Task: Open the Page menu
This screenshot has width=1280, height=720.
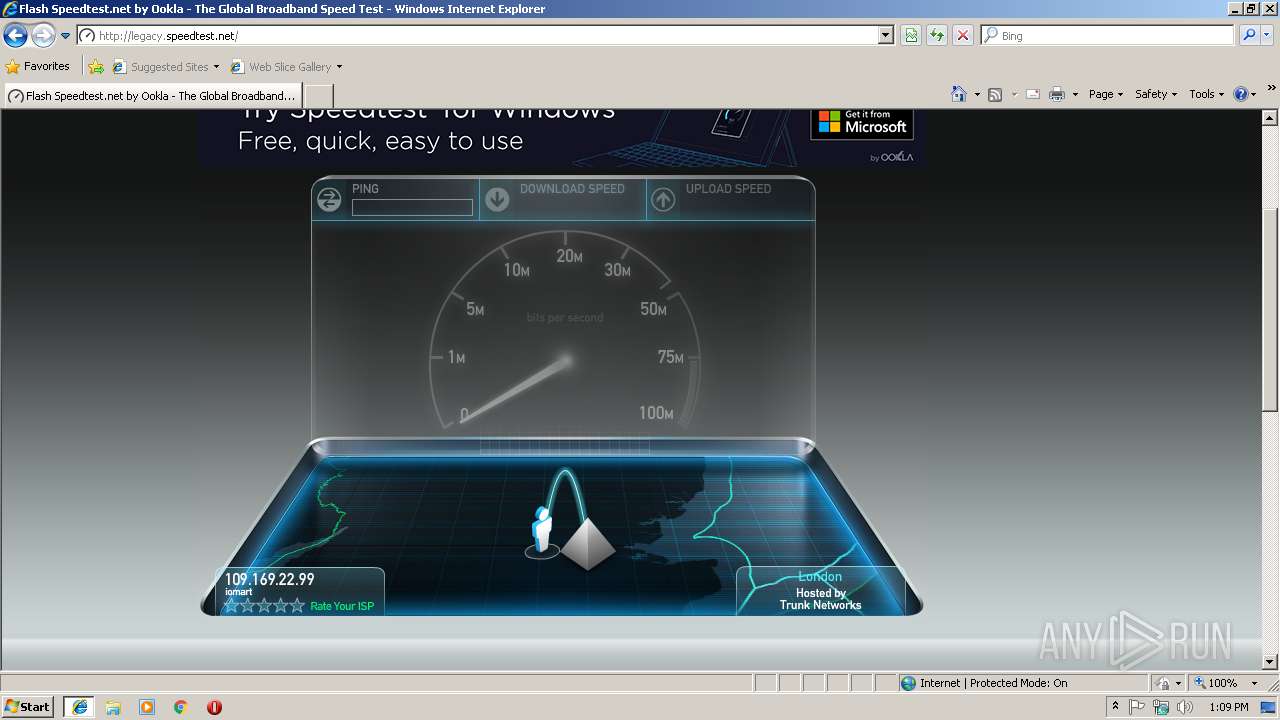Action: tap(1106, 94)
